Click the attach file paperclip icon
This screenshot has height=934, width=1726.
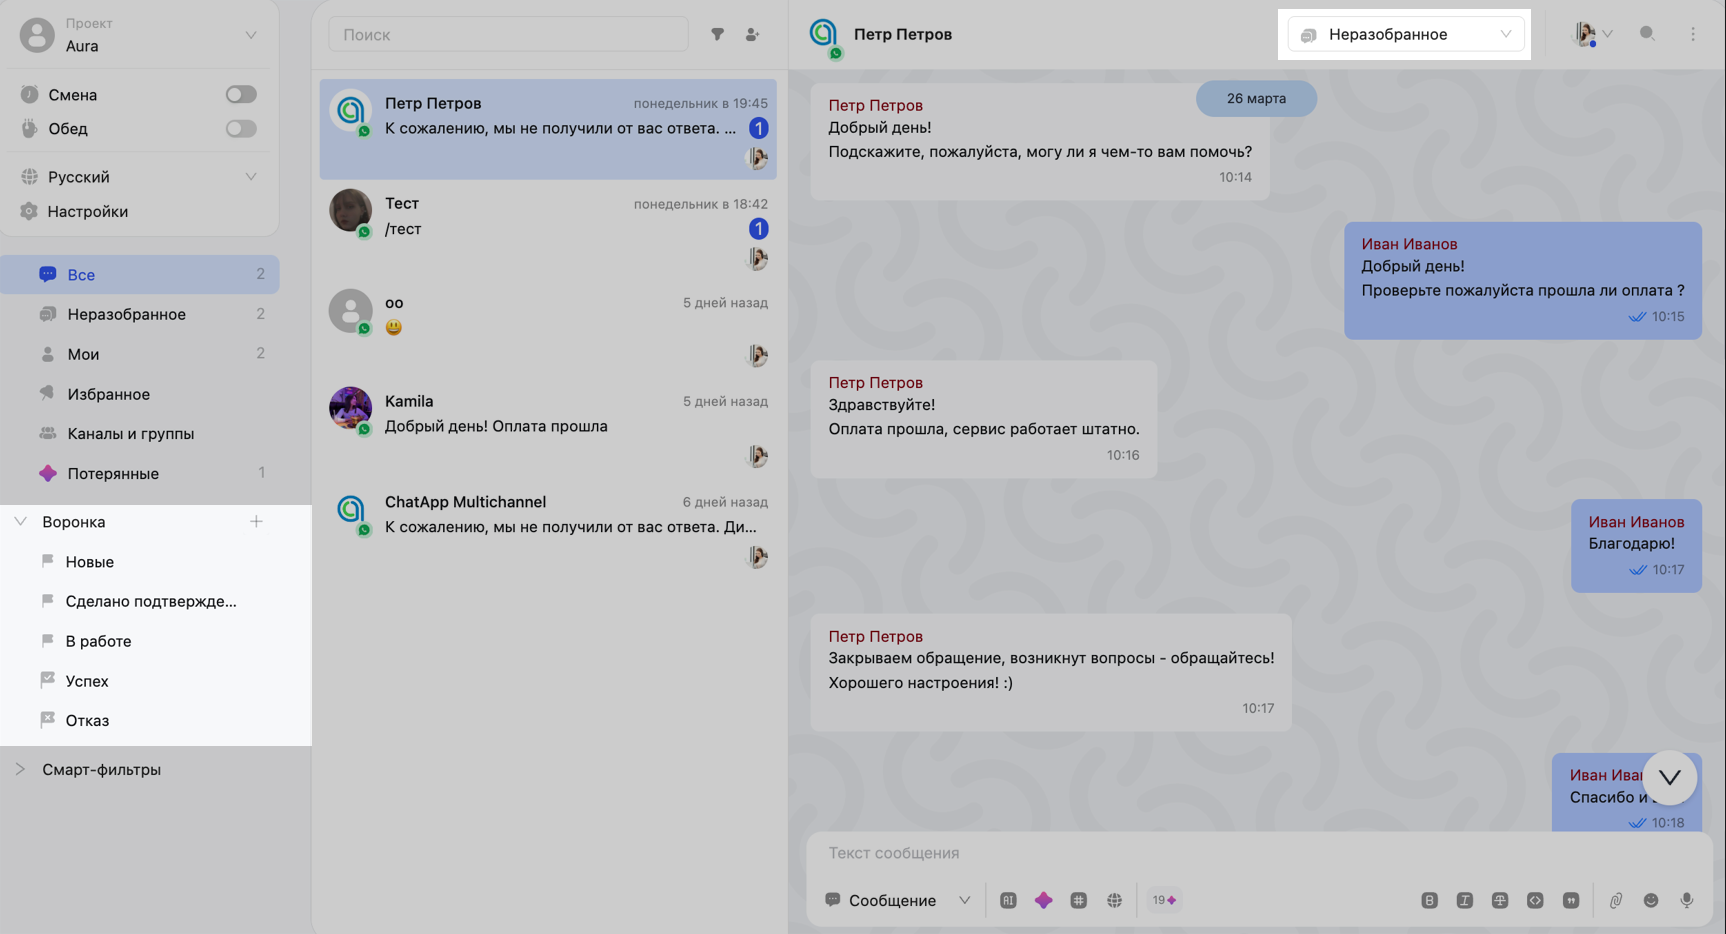[x=1615, y=900]
